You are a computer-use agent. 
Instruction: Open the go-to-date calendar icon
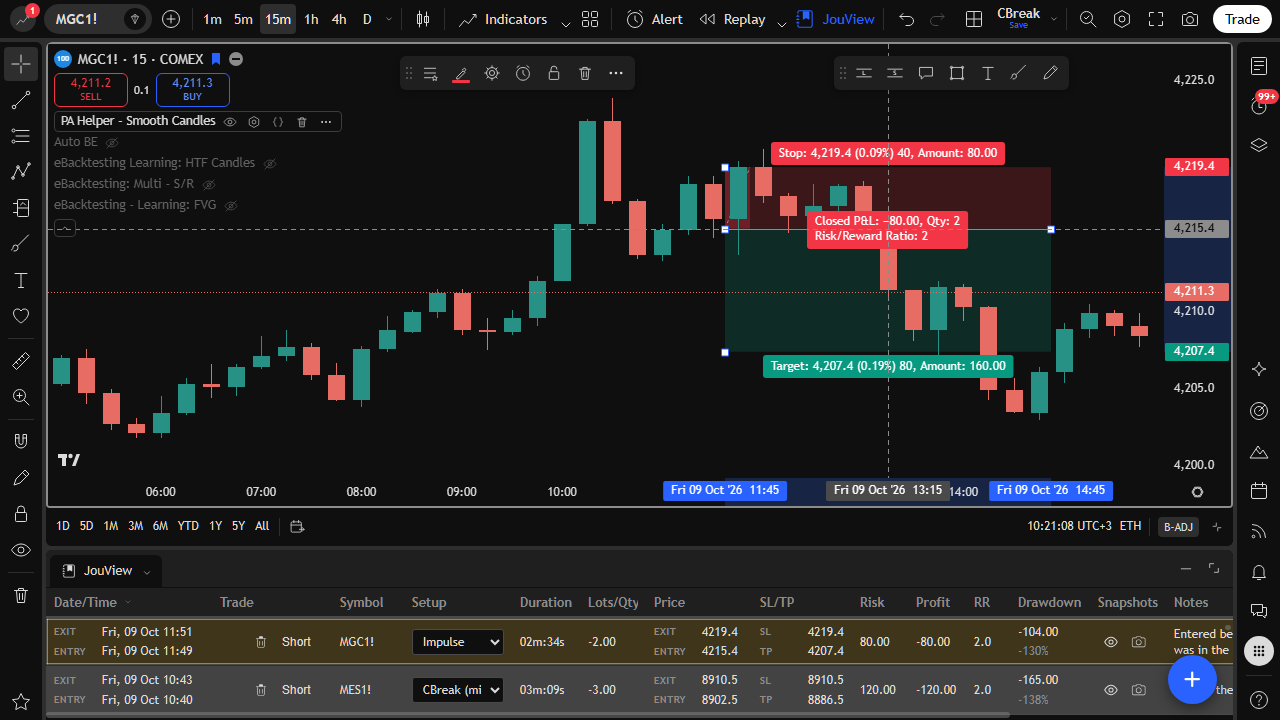[296, 526]
